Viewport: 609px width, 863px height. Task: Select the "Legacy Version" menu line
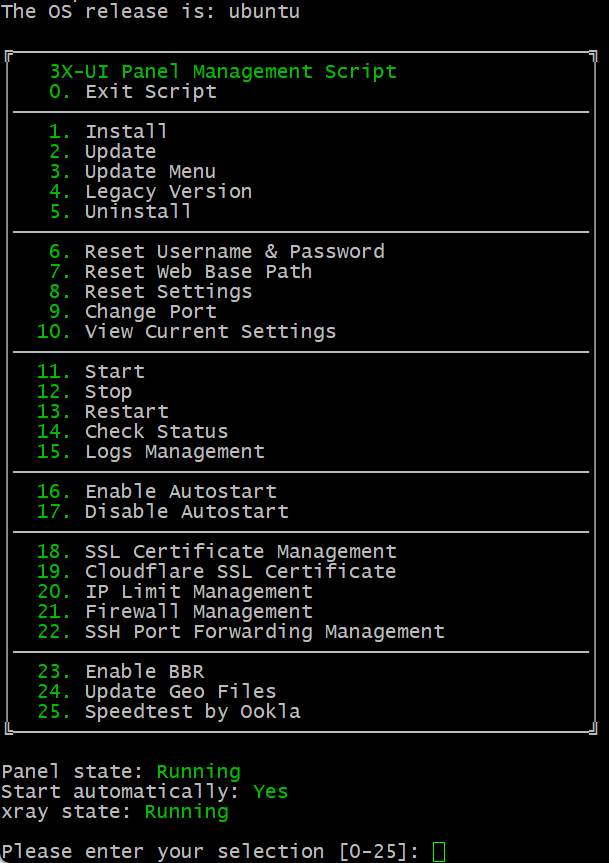point(168,192)
